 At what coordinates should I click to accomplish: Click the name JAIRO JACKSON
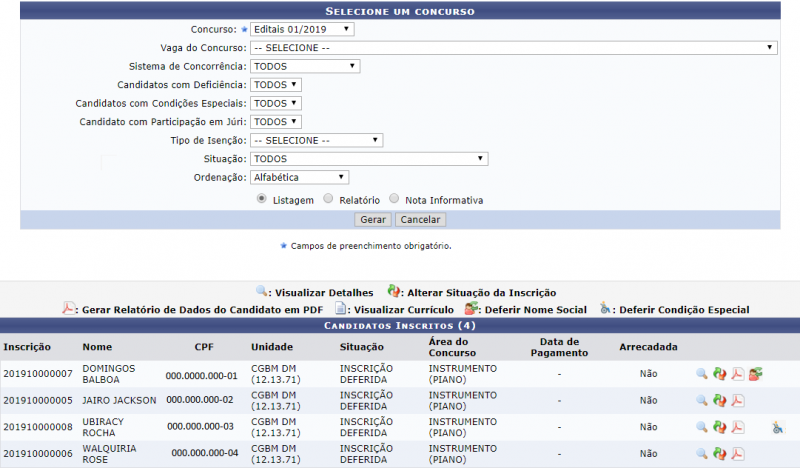(119, 401)
